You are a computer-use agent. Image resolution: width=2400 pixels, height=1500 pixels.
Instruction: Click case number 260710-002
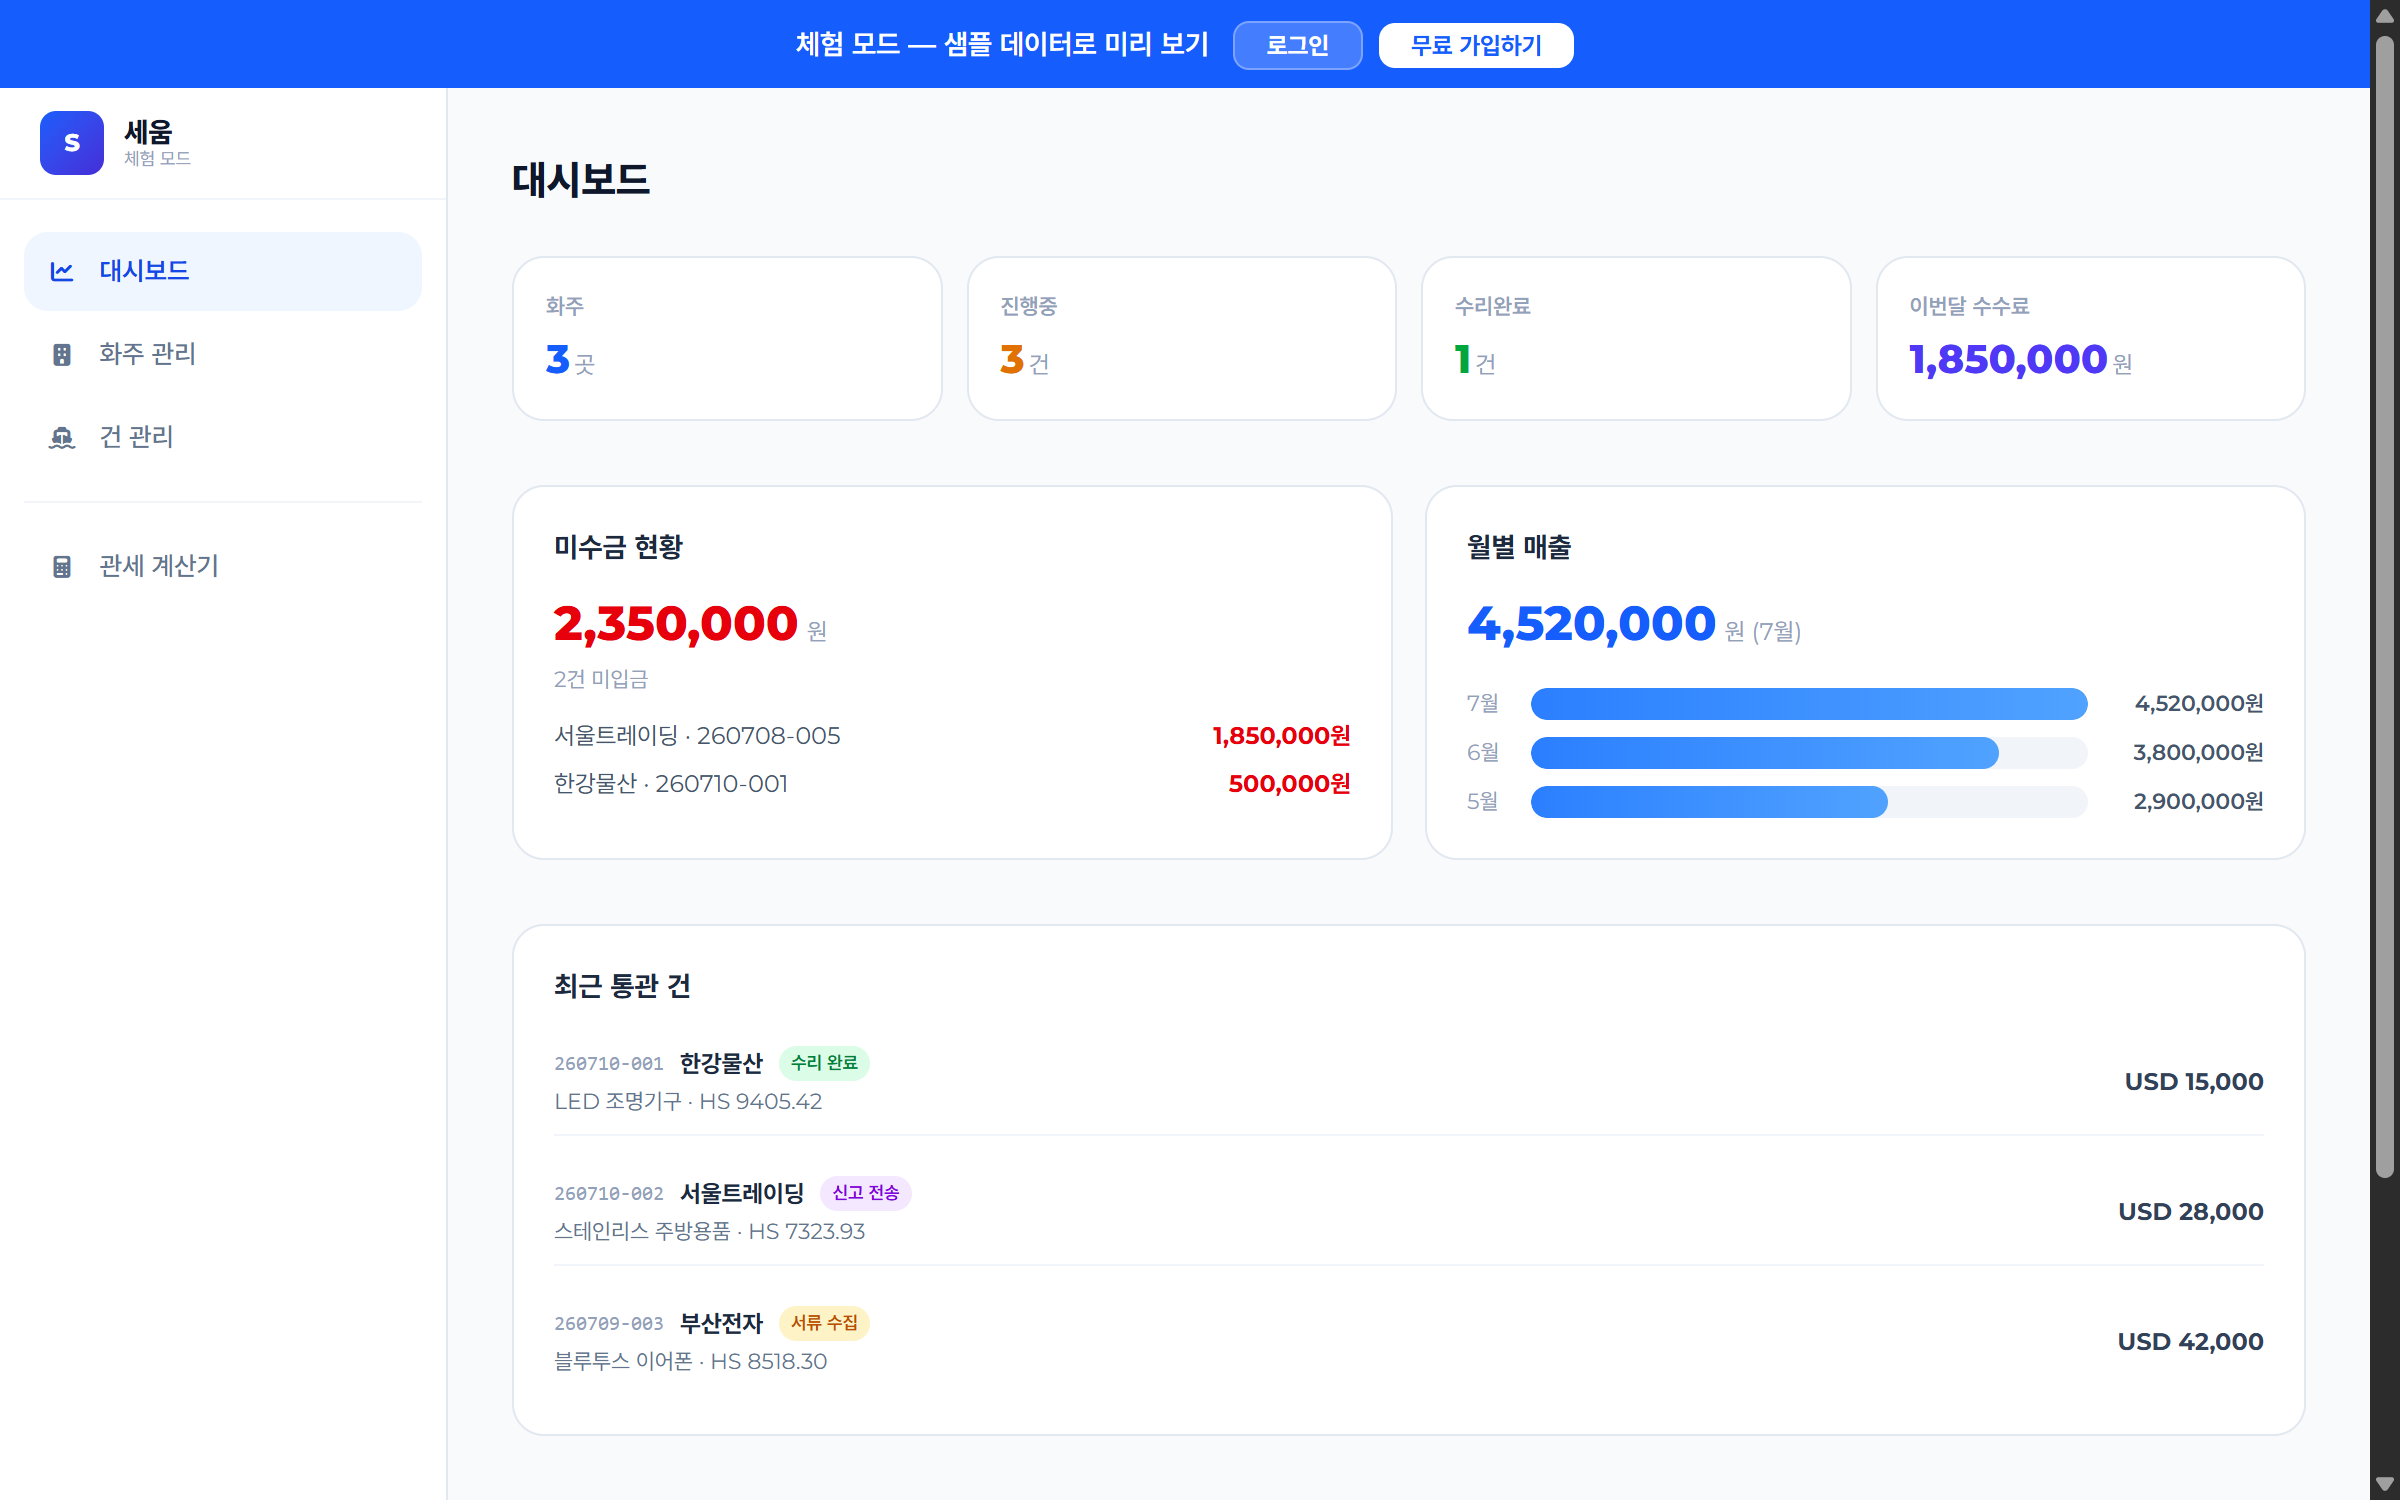(609, 1194)
